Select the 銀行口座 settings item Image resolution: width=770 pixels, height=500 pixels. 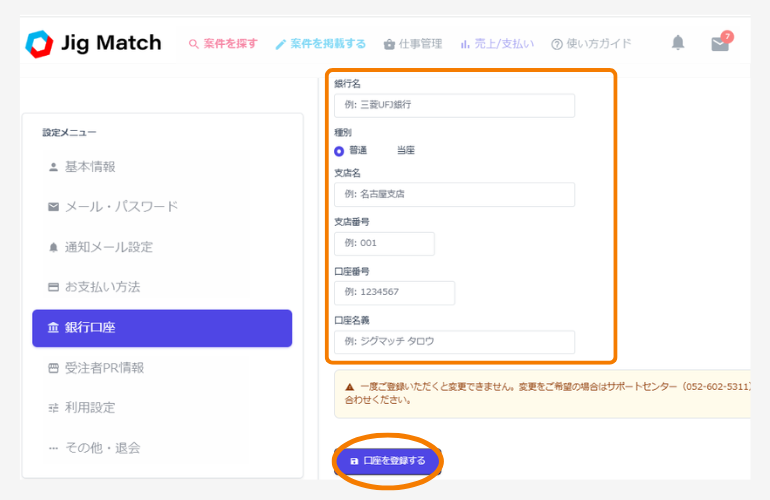(162, 328)
